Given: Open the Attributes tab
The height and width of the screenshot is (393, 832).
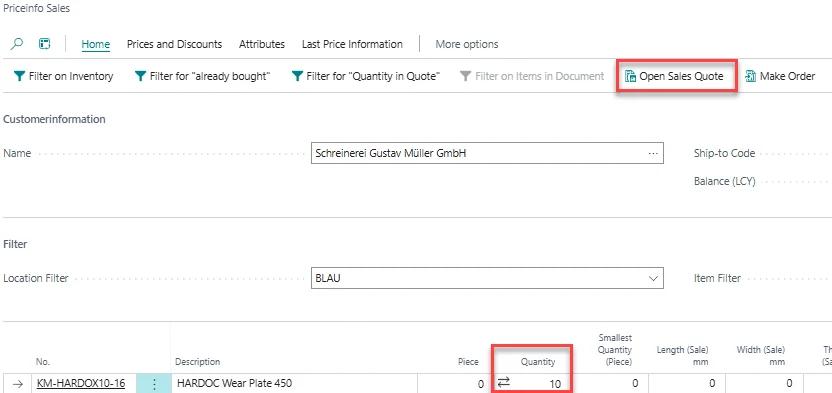Looking at the screenshot, I should (x=262, y=45).
